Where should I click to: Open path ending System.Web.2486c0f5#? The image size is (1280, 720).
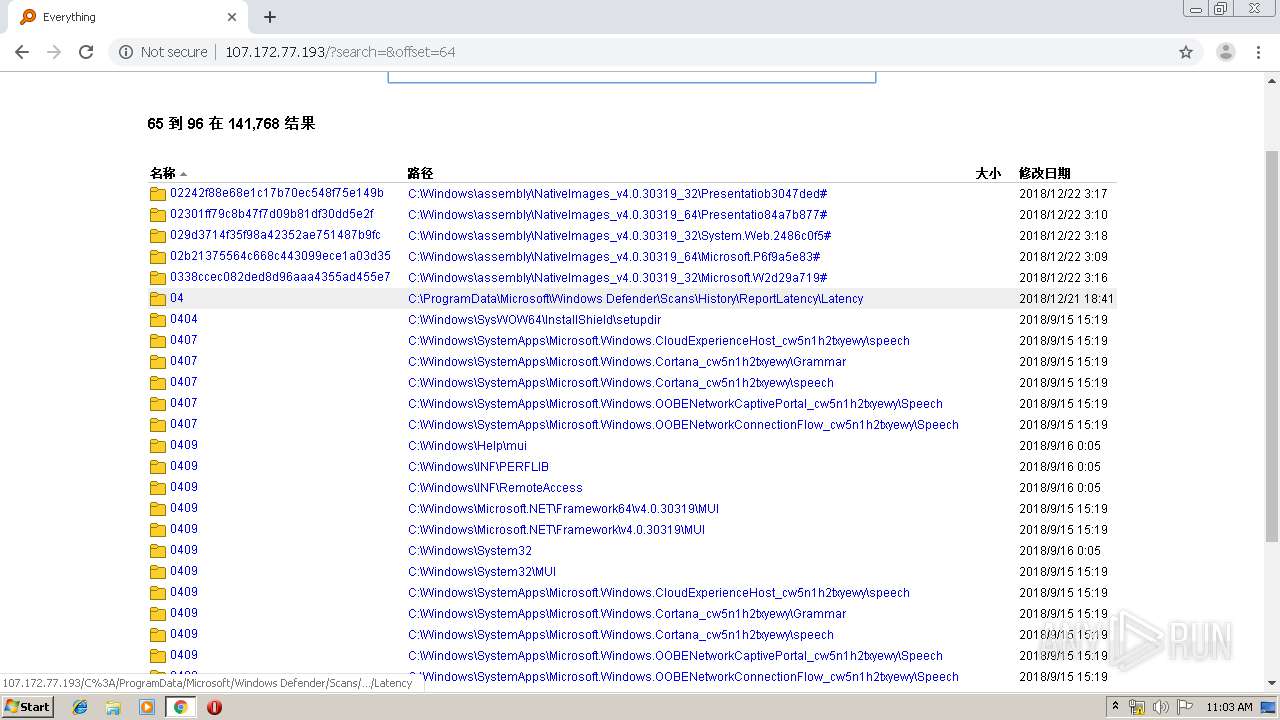point(620,236)
